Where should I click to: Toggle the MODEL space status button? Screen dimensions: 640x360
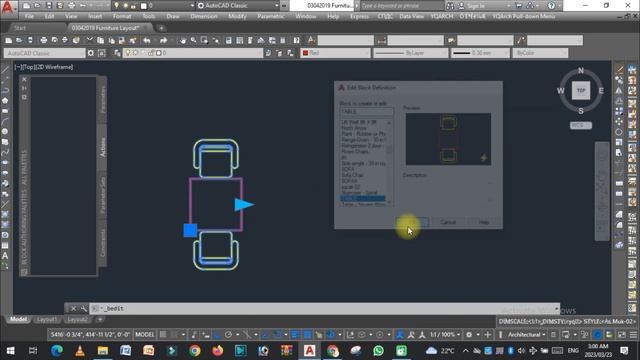click(144, 335)
